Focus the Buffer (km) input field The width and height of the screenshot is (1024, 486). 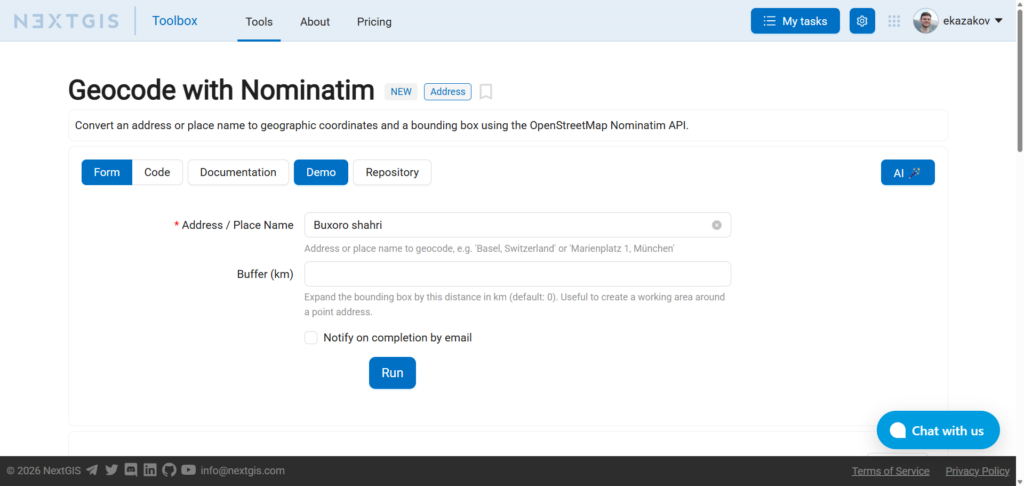pos(517,274)
